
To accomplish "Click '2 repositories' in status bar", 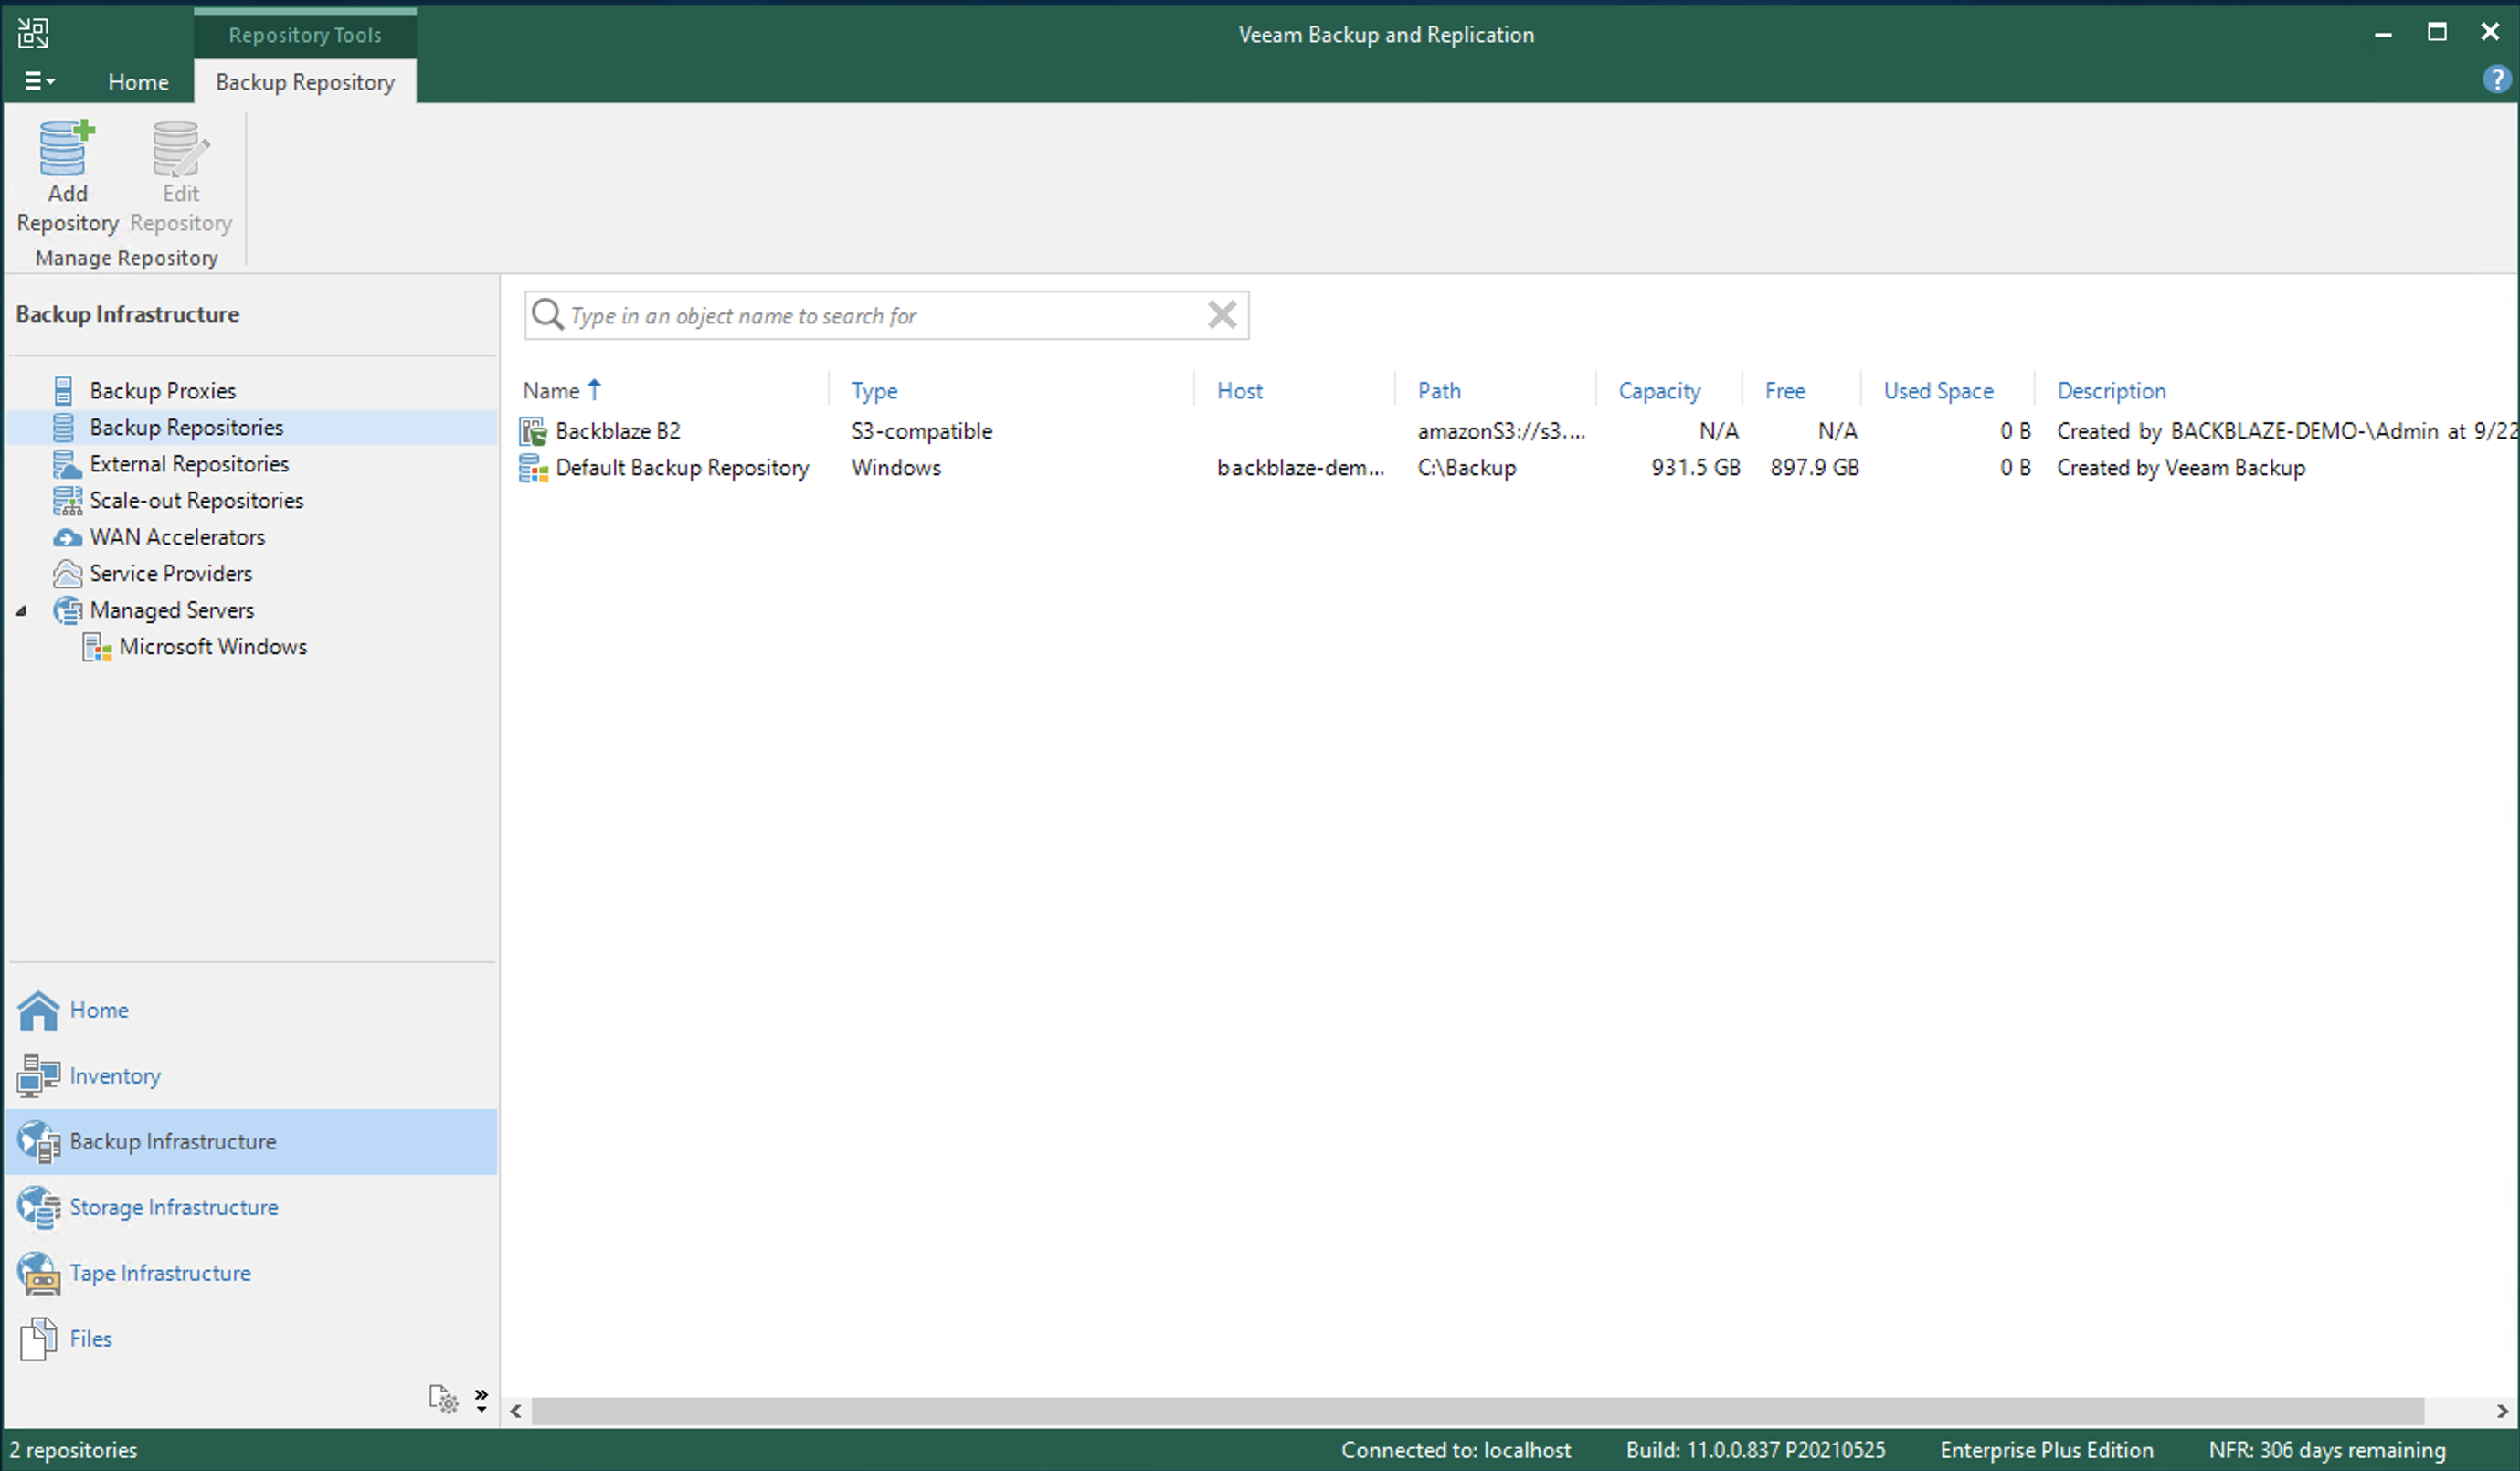I will pyautogui.click(x=73, y=1450).
